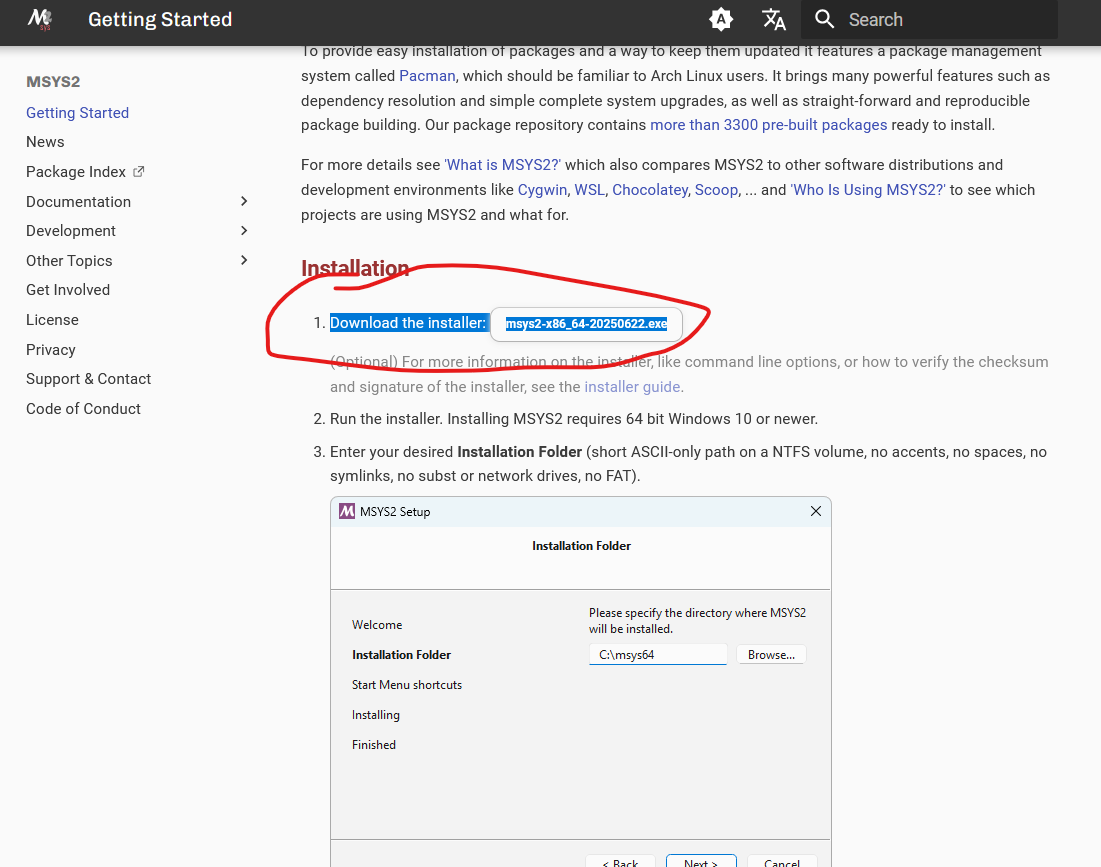The image size is (1101, 867).
Task: Follow the Pacman link
Action: coord(427,76)
